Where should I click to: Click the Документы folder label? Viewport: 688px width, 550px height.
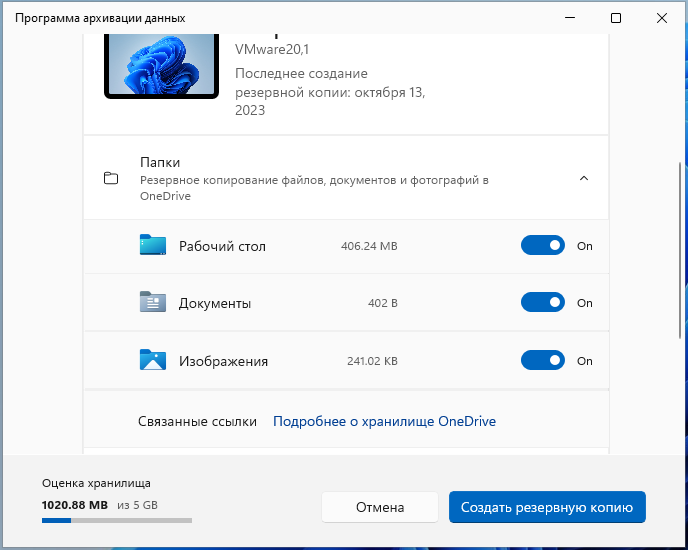(215, 303)
